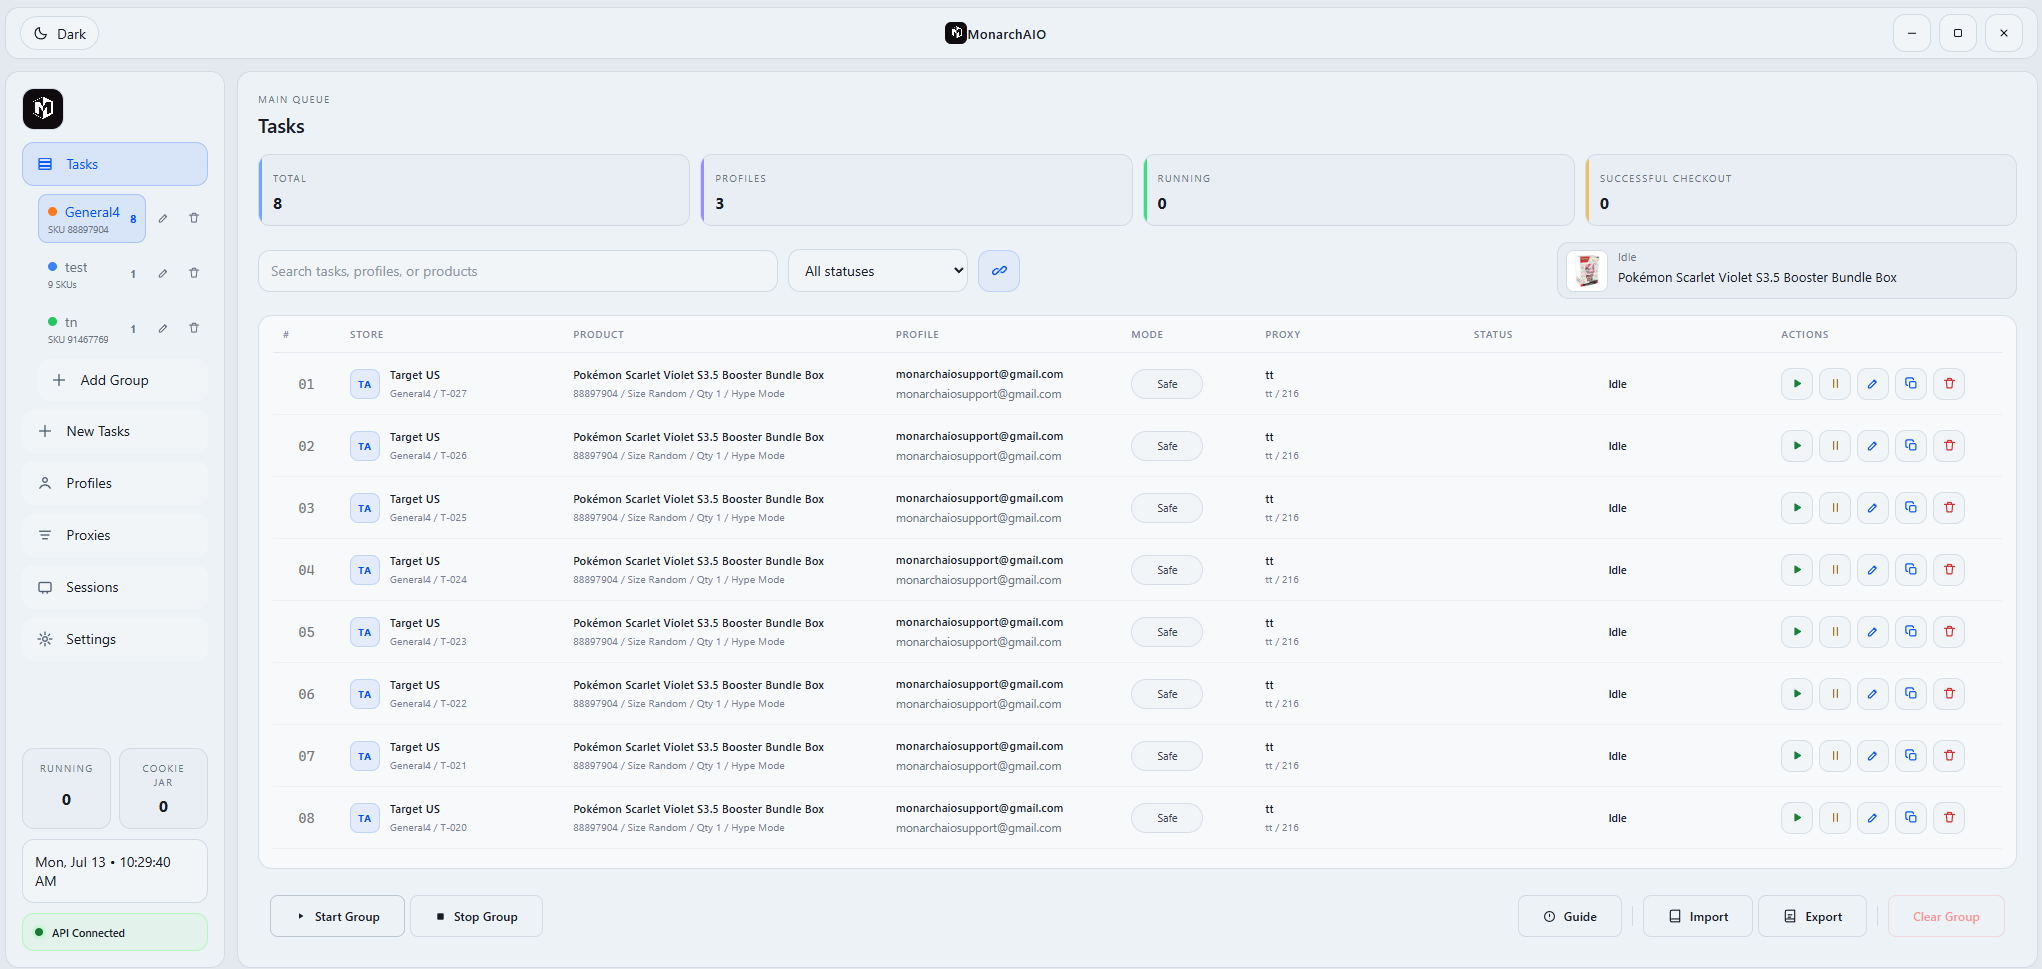The height and width of the screenshot is (969, 2042).
Task: Edit the tn group
Action: tap(163, 328)
